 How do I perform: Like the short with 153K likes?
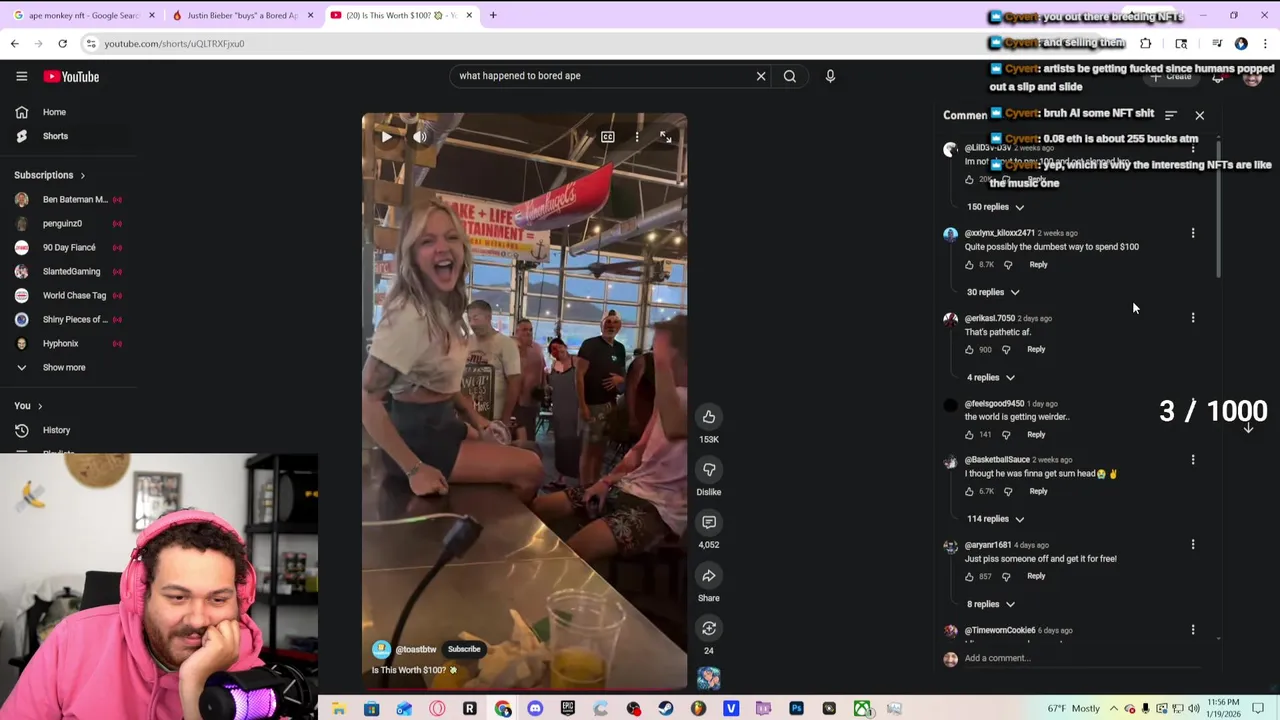click(709, 416)
